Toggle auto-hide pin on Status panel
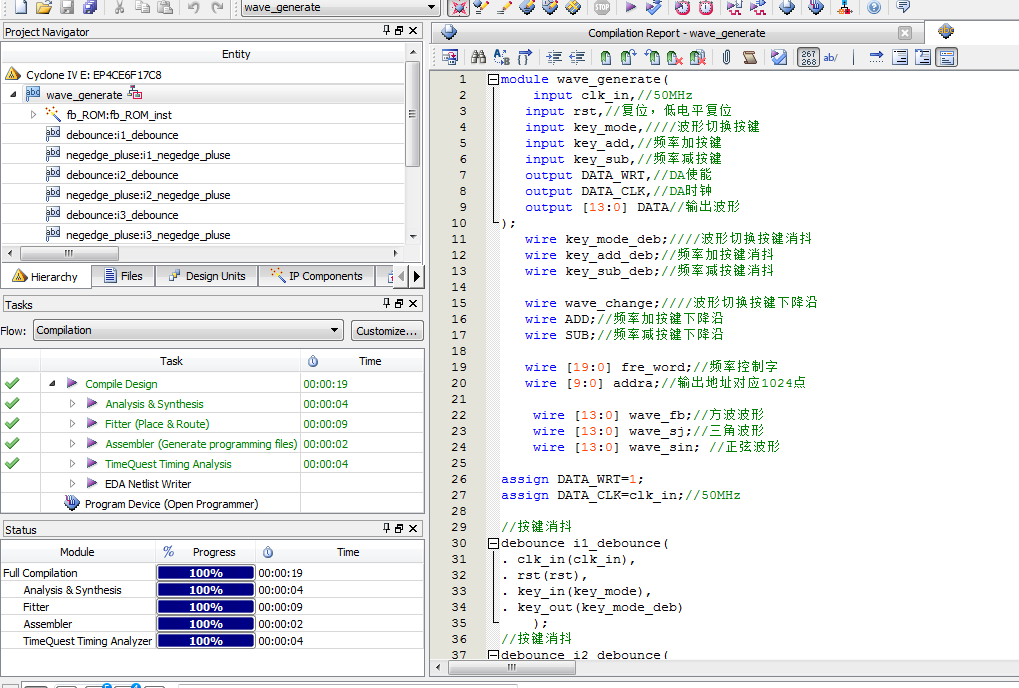1019x688 pixels. coord(387,528)
